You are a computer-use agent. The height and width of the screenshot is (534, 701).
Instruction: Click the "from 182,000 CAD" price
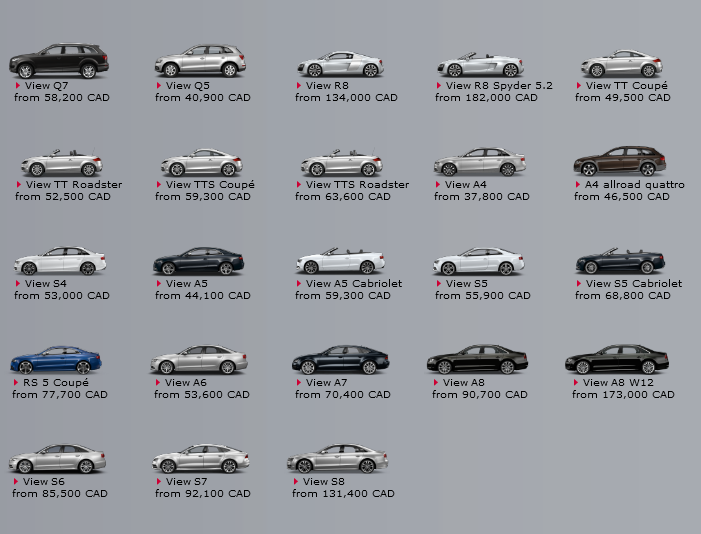(x=486, y=97)
